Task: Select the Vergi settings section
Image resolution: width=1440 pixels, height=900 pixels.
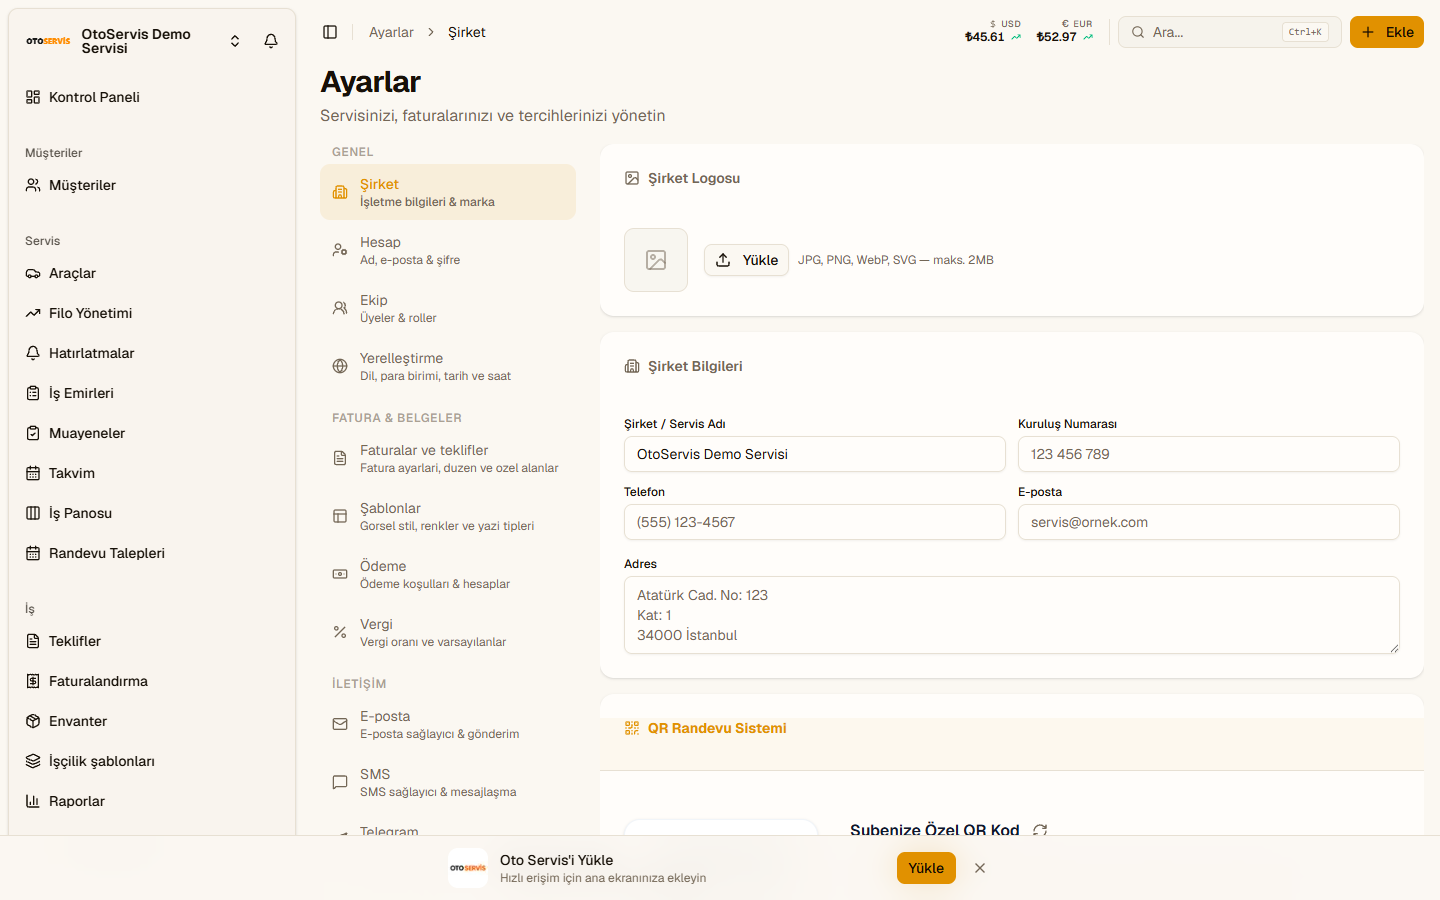Action: 448,632
